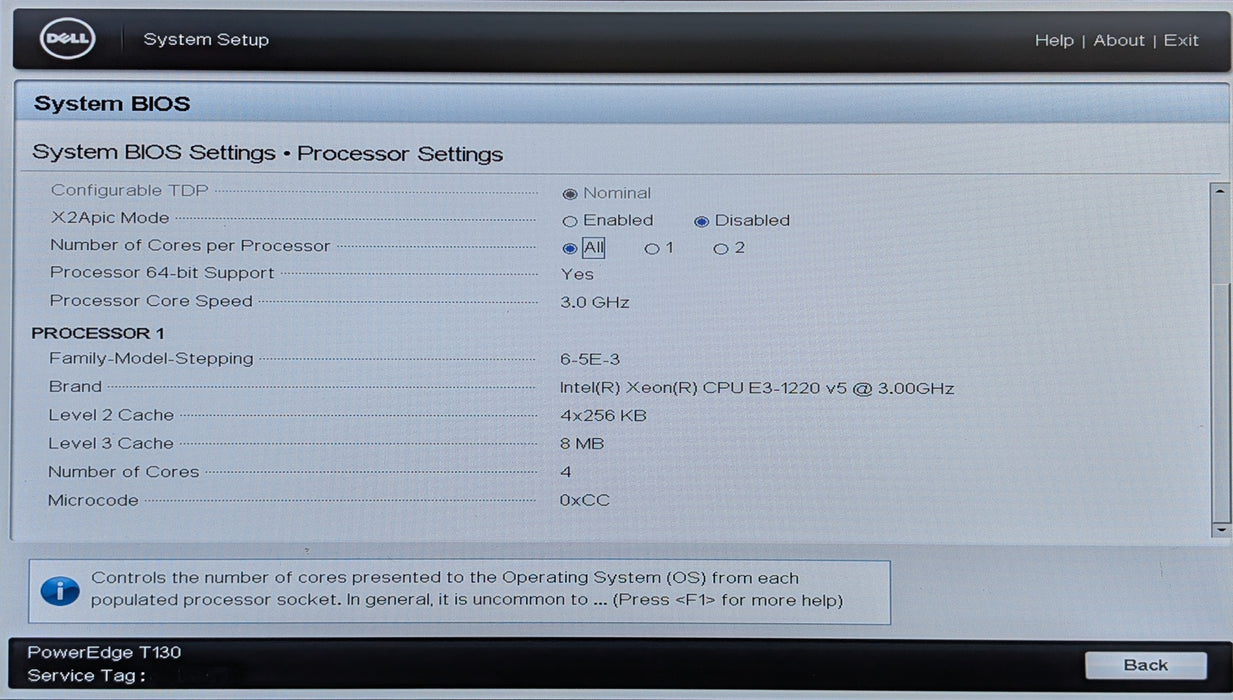
Task: Click the Dell logo icon
Action: (67, 40)
